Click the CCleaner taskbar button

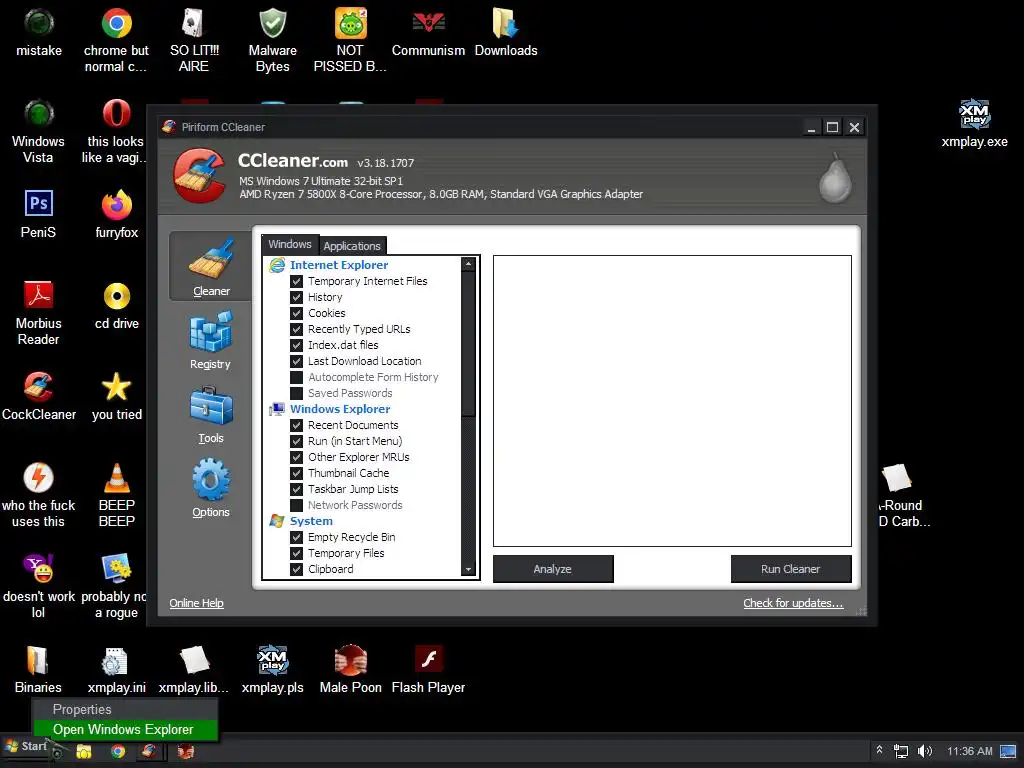(149, 751)
